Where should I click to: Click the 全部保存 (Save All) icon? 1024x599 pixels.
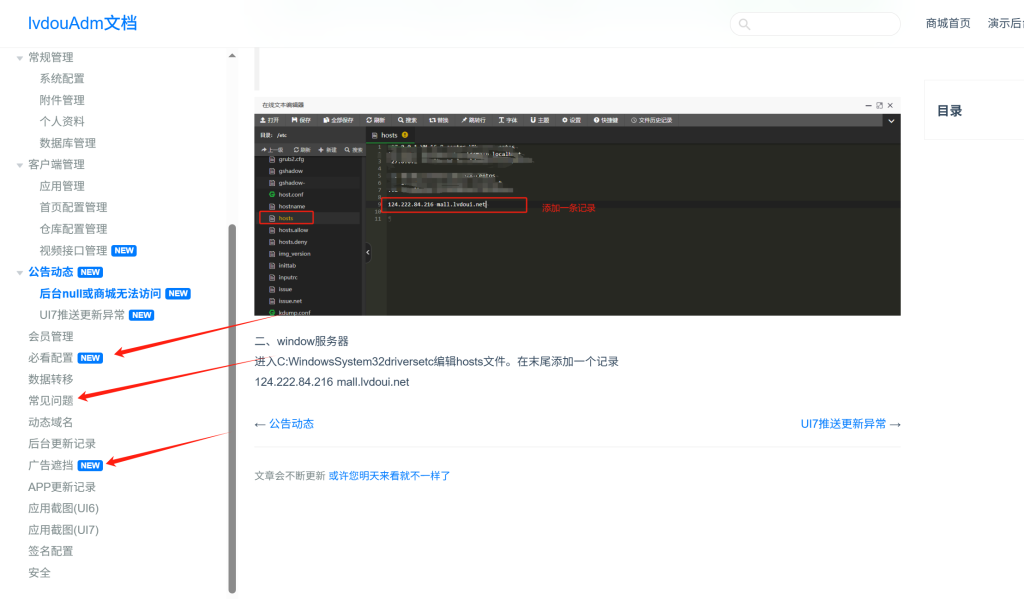coord(336,119)
